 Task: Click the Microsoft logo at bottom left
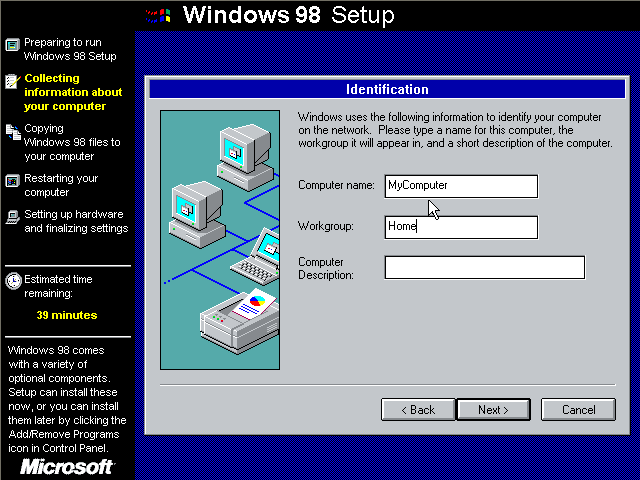tap(67, 466)
